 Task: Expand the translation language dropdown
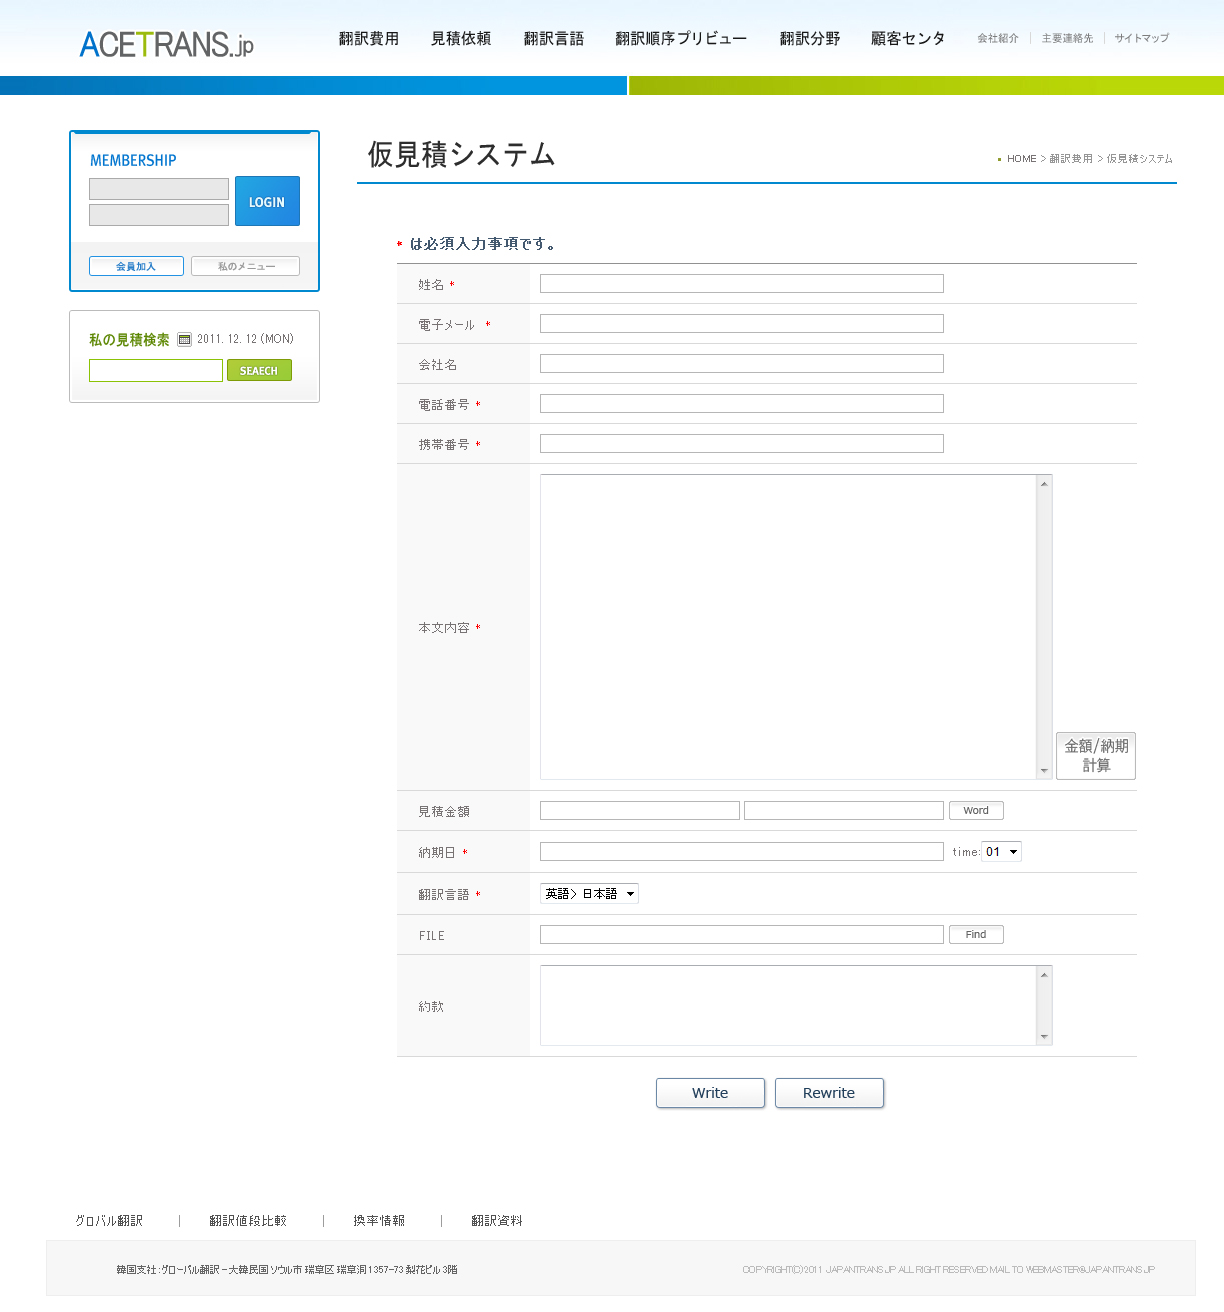pyautogui.click(x=589, y=894)
